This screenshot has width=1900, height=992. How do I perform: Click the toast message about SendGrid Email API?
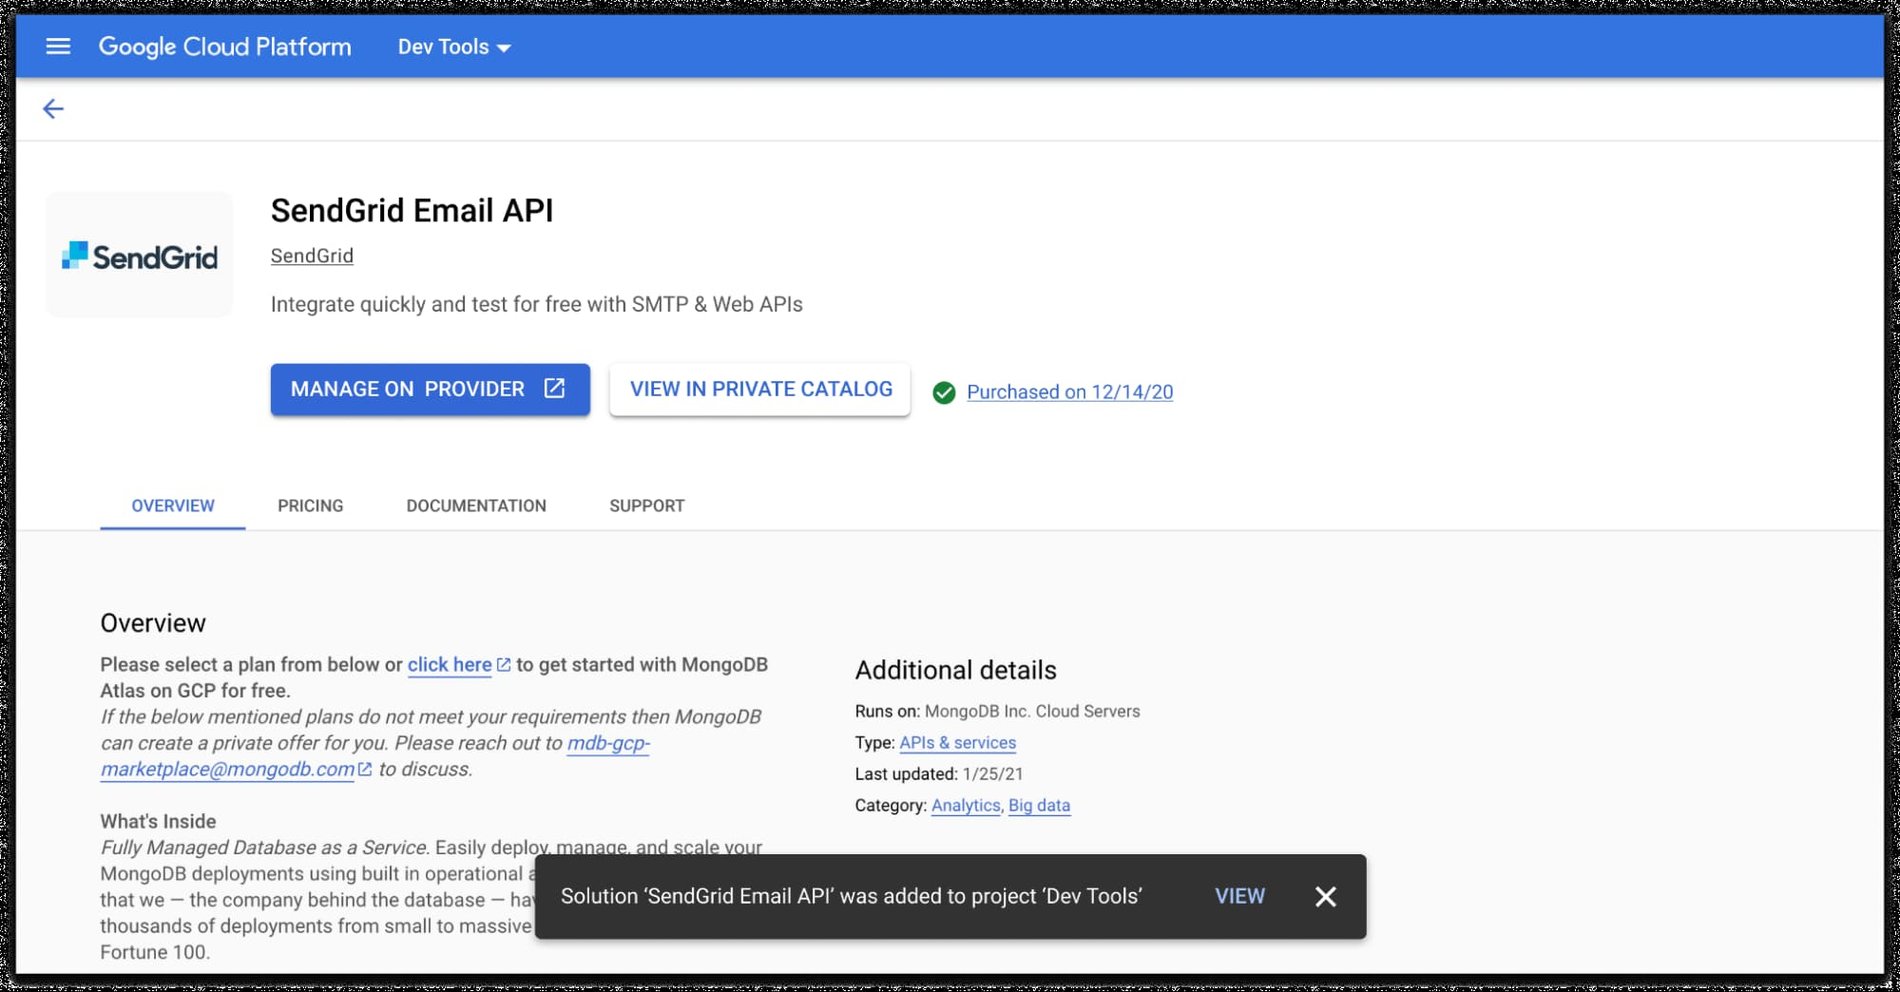[x=851, y=897]
